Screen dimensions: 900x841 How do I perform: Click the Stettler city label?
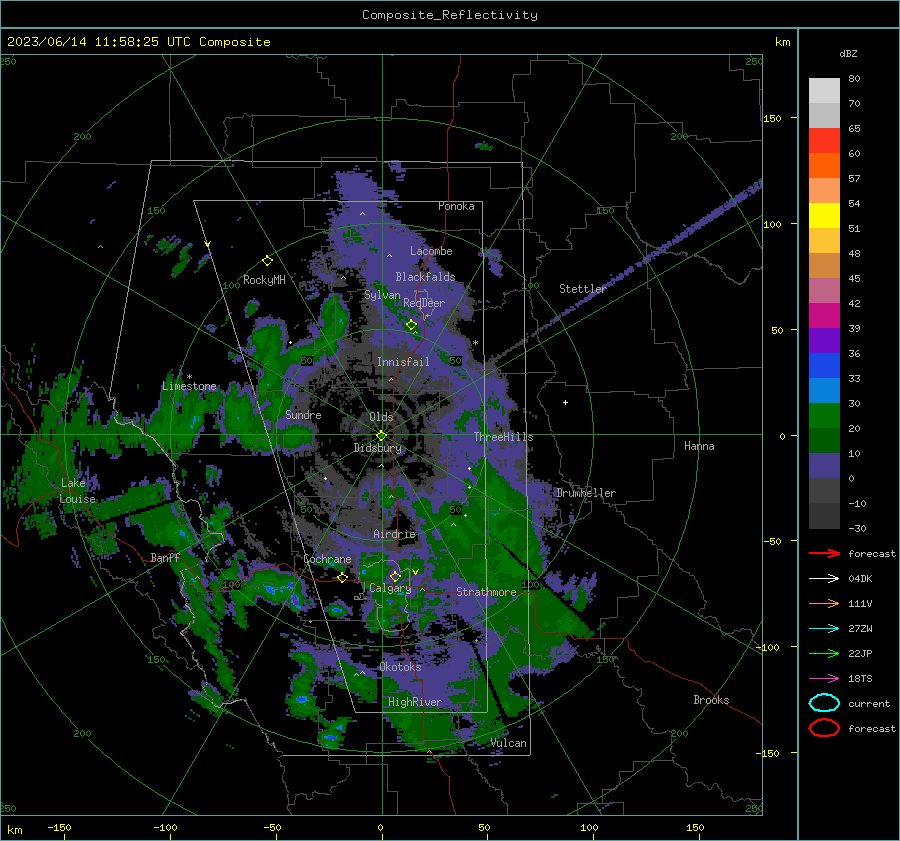tap(583, 288)
